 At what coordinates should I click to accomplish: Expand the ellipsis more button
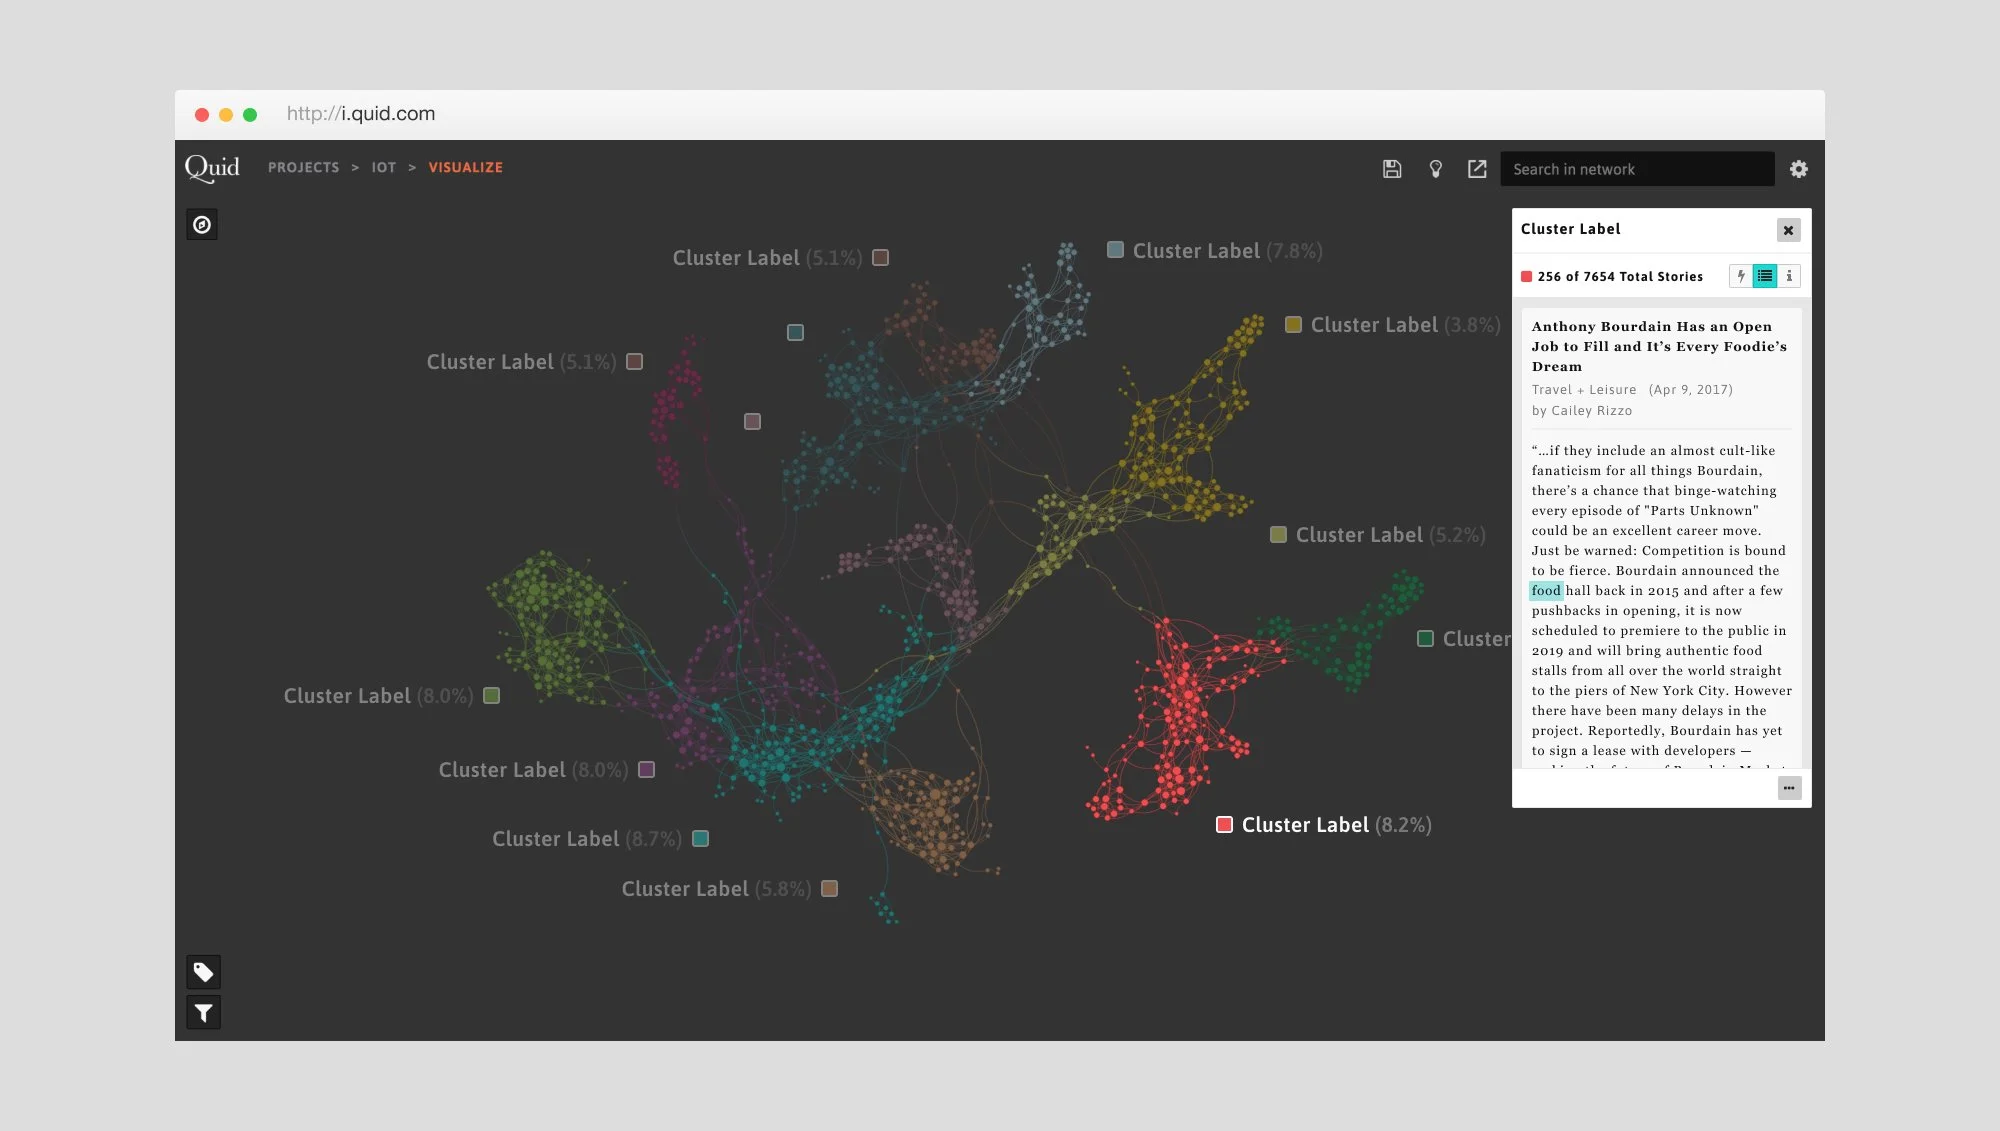tap(1789, 788)
